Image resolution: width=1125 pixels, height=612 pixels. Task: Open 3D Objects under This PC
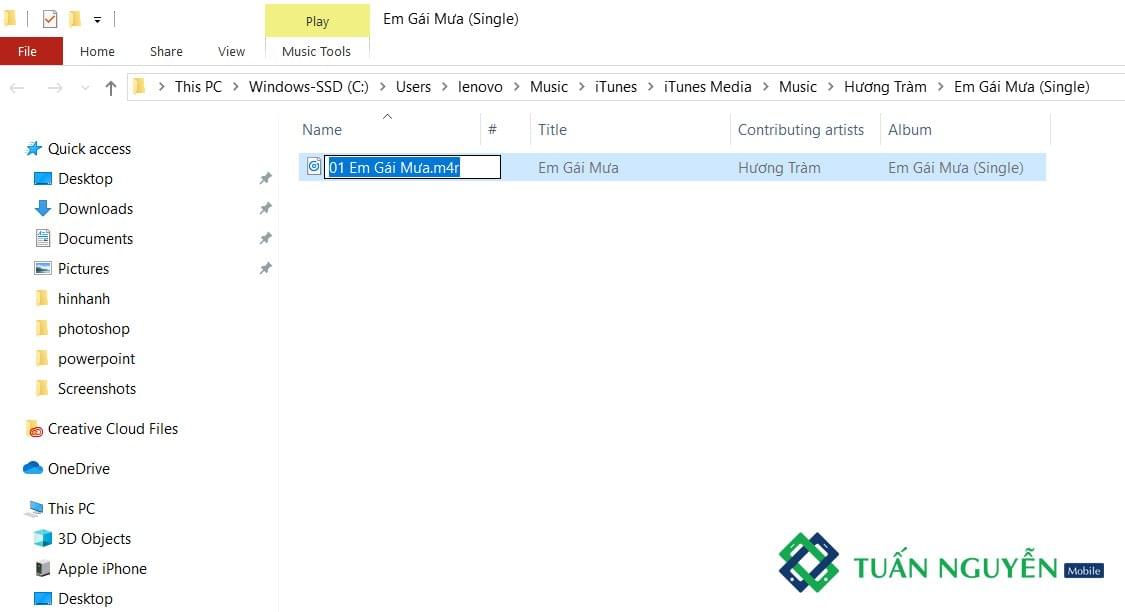(94, 539)
